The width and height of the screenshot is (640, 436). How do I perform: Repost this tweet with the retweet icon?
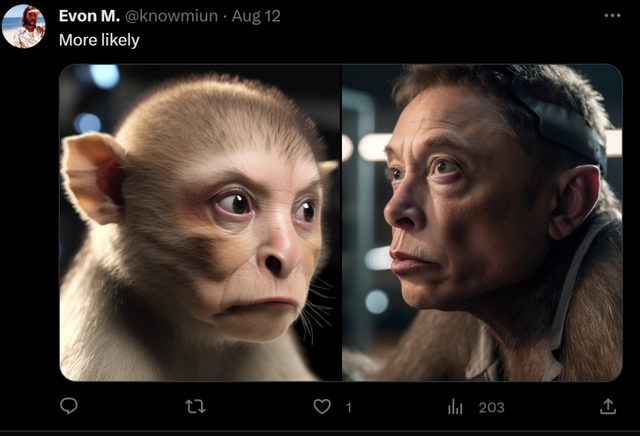coord(195,407)
